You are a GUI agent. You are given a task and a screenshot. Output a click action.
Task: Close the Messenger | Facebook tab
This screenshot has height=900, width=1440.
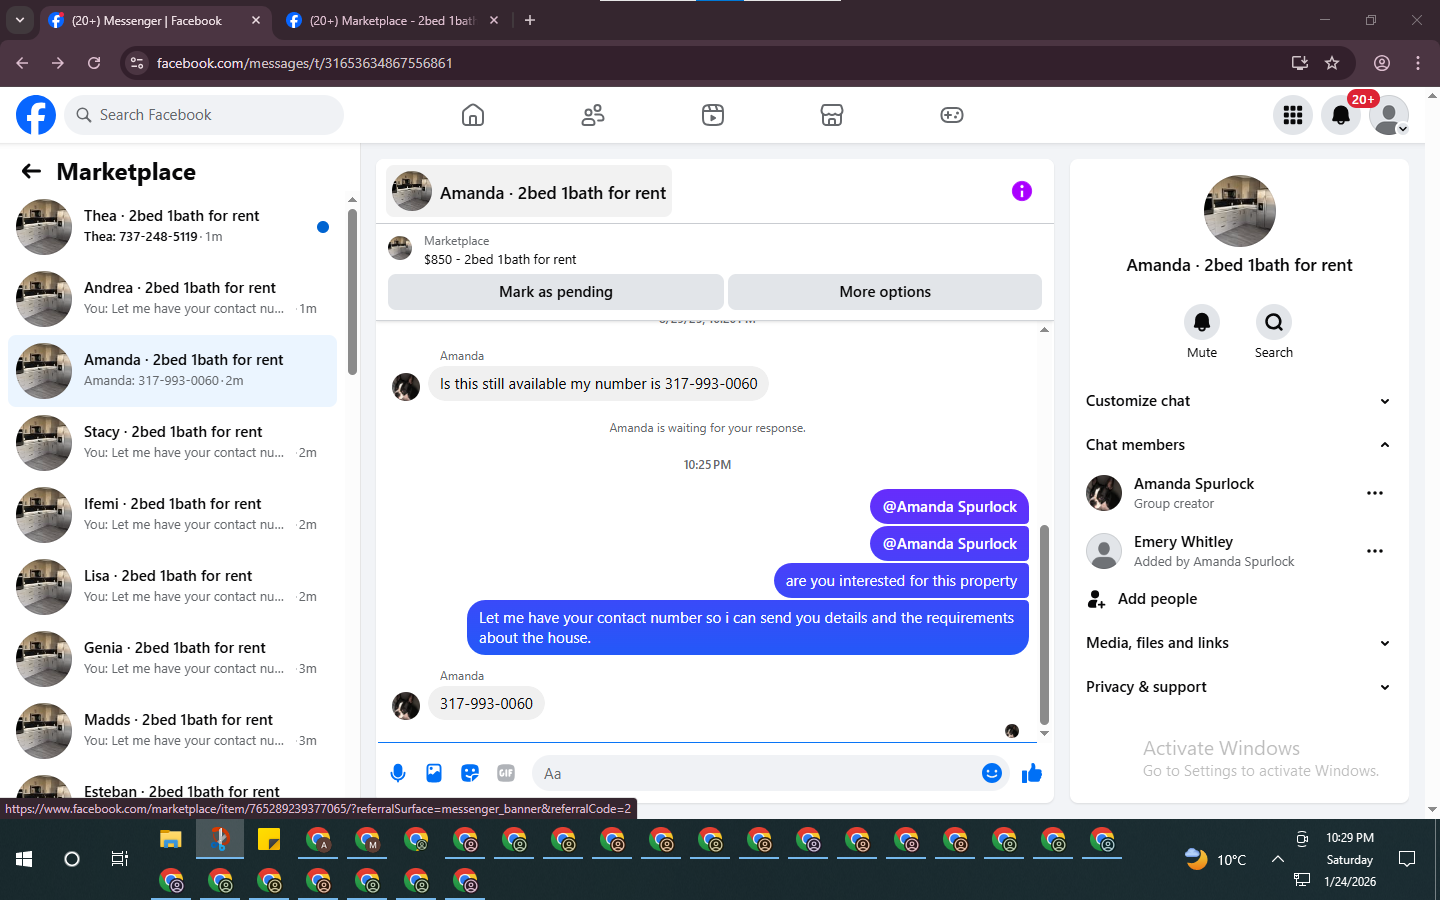(256, 20)
